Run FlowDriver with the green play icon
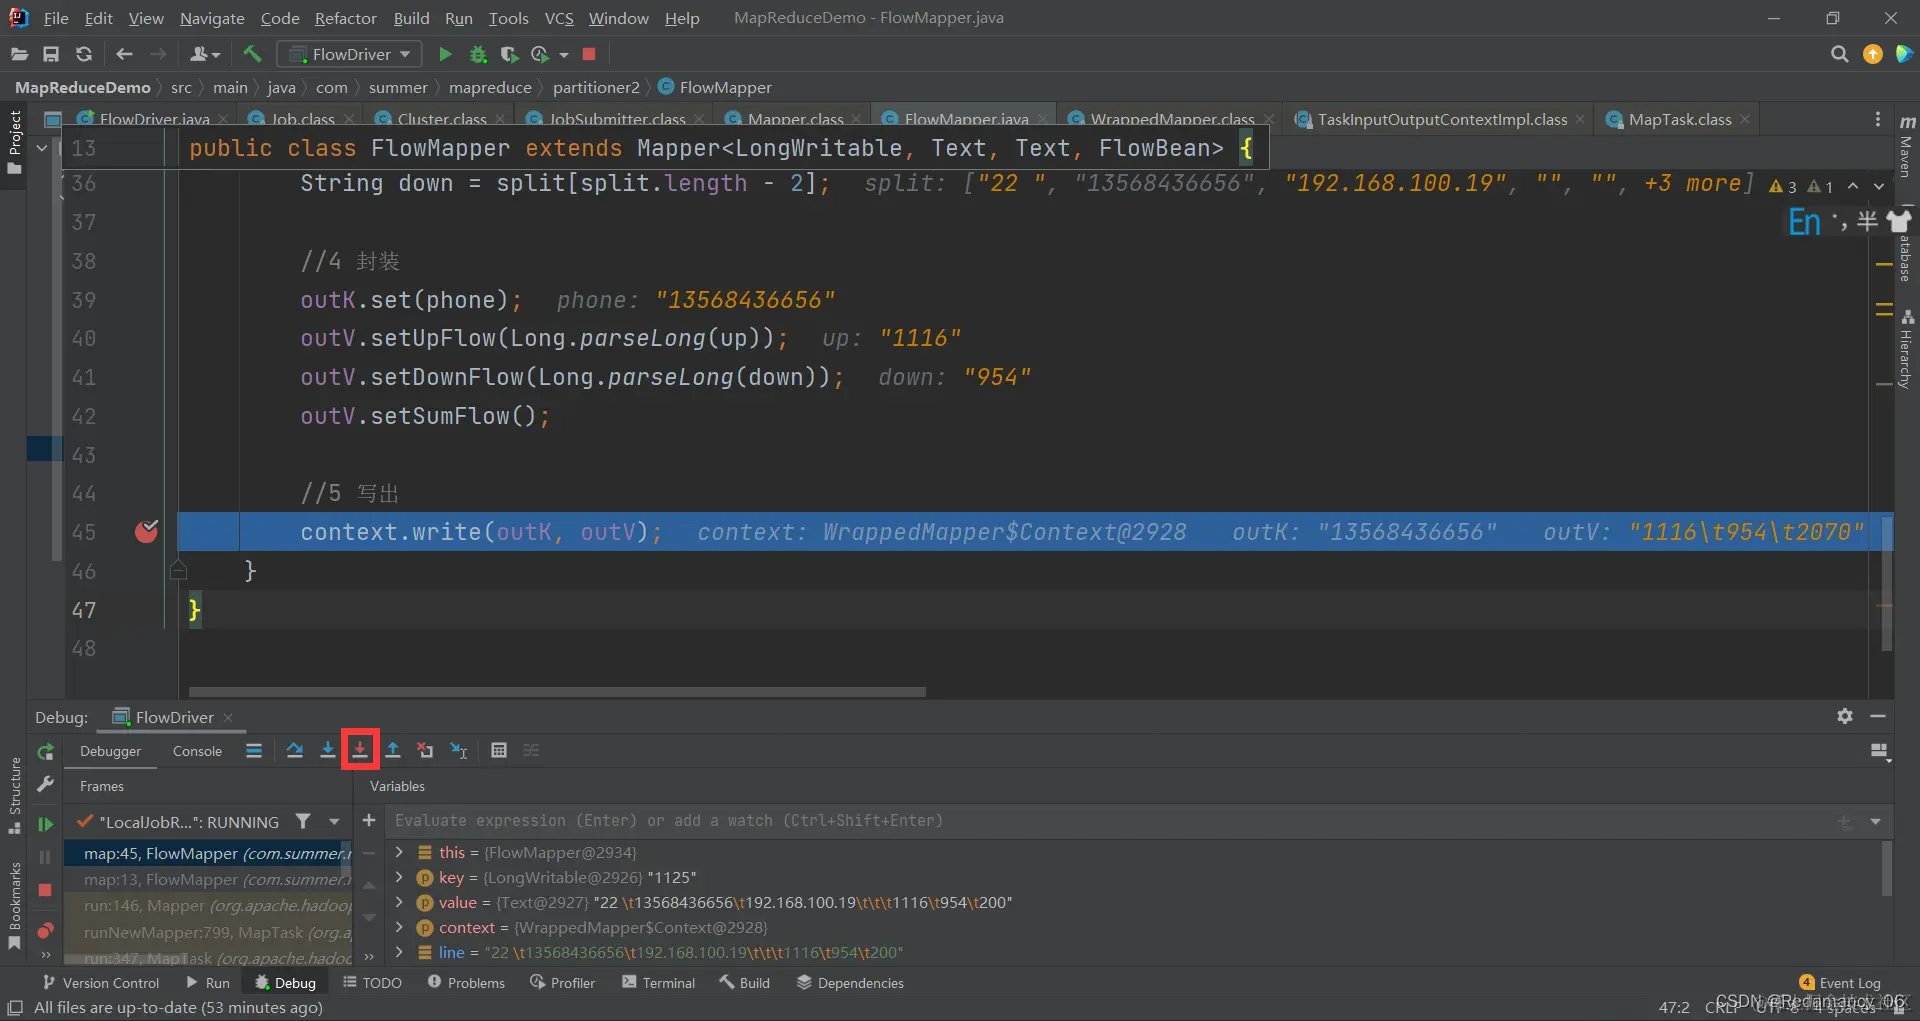Image resolution: width=1920 pixels, height=1021 pixels. 446,54
